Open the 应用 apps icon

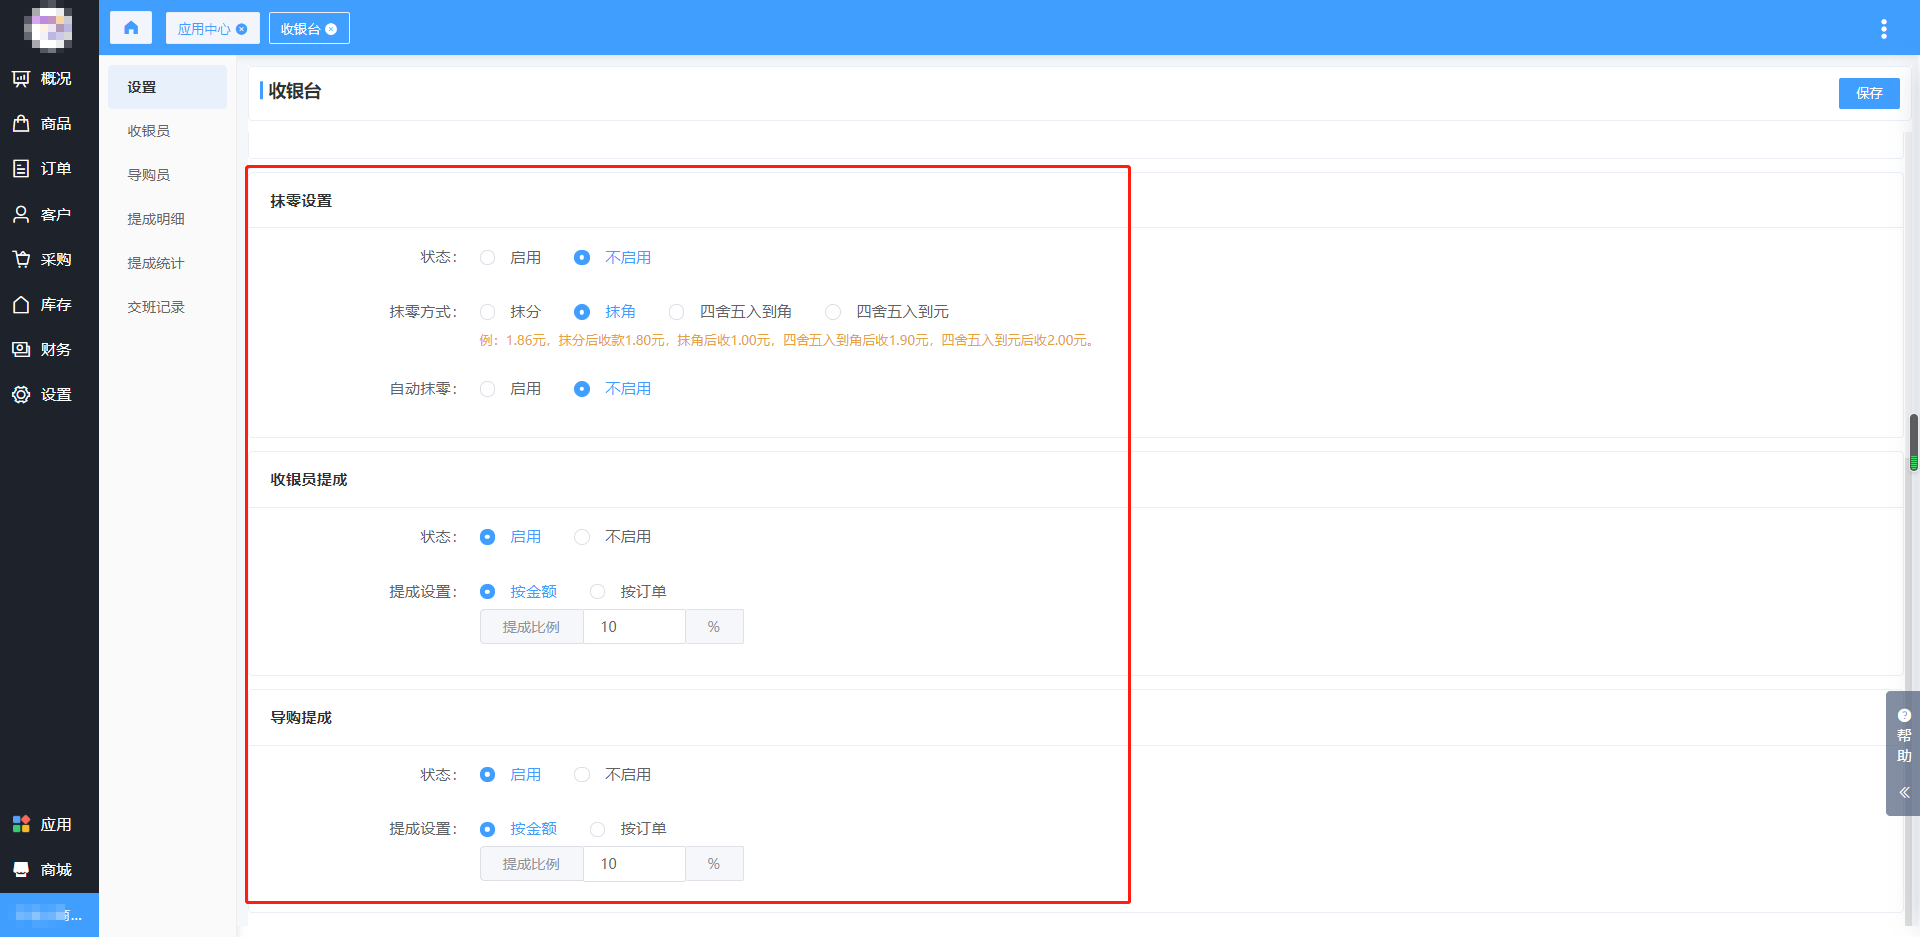pos(21,825)
